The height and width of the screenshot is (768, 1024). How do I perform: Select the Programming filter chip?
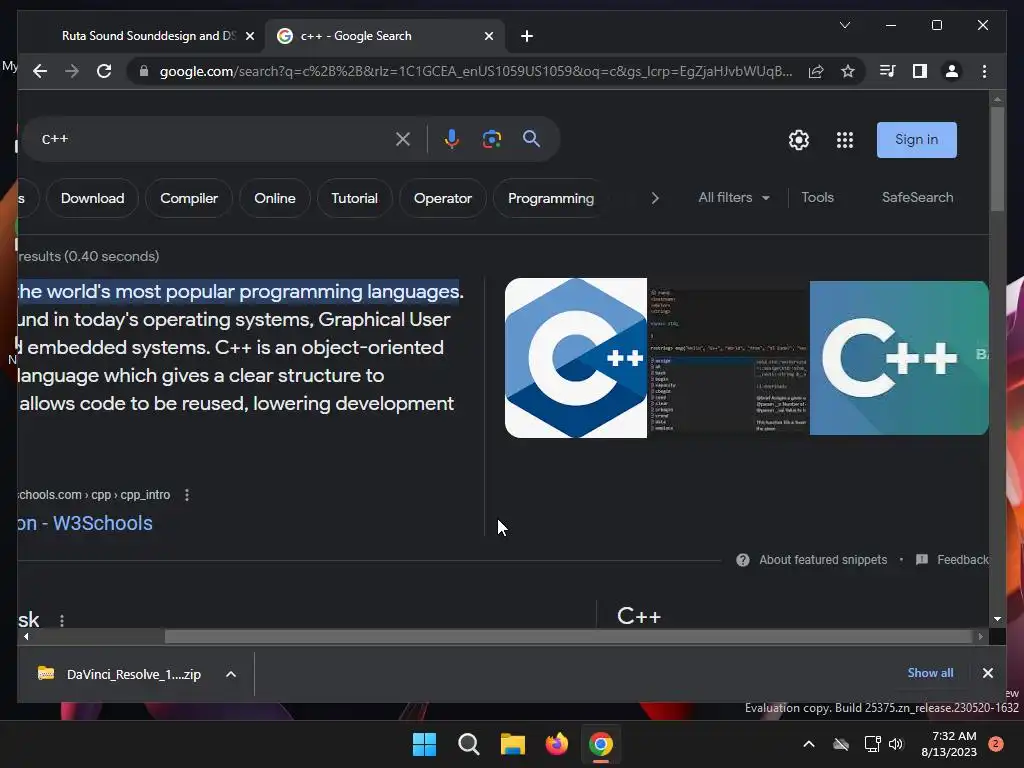551,198
